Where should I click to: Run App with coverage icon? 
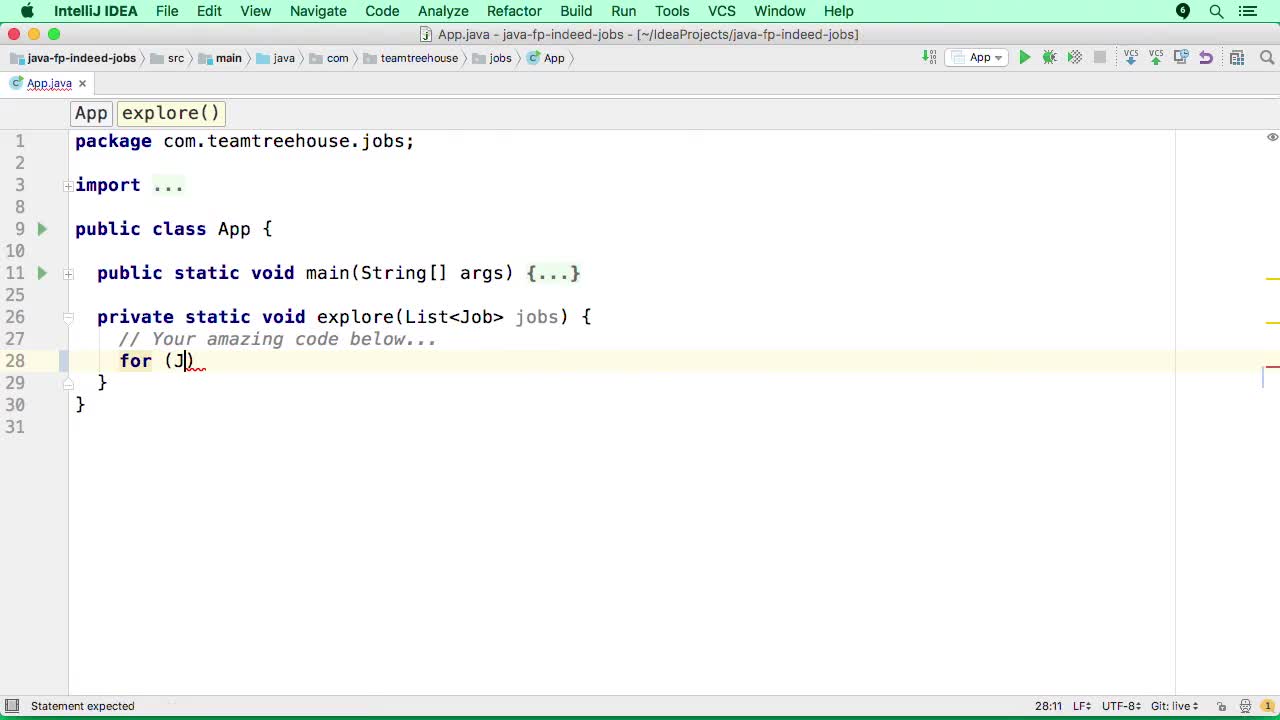click(x=1074, y=58)
